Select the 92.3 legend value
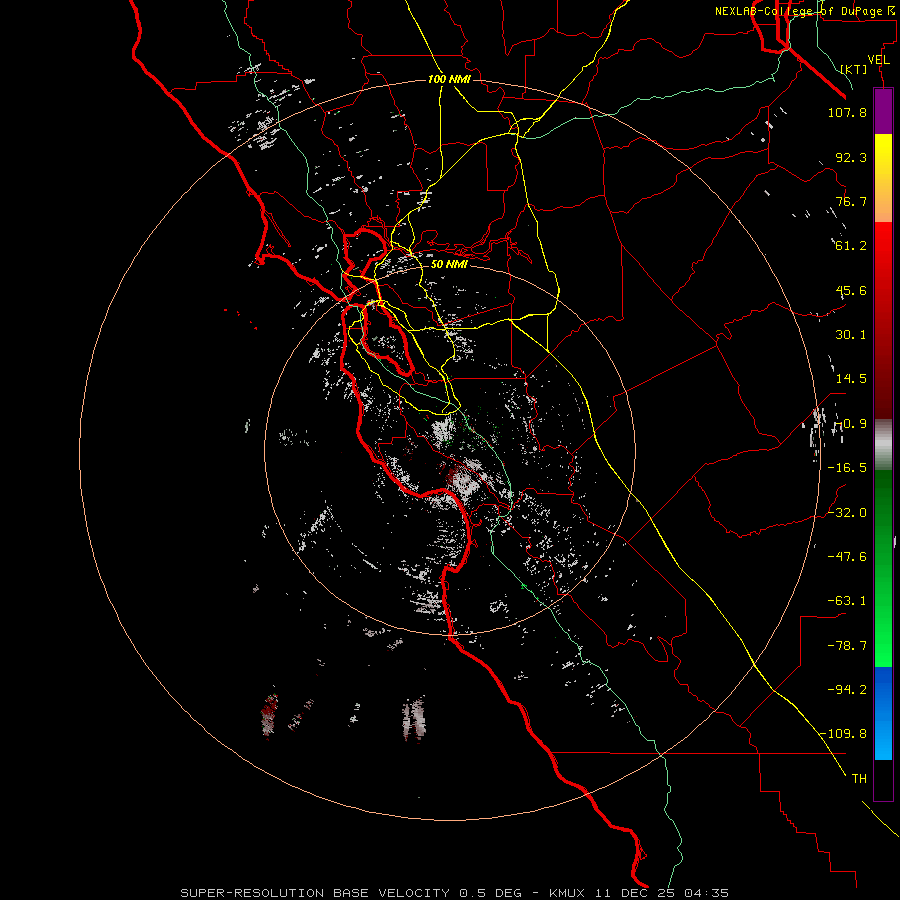This screenshot has height=900, width=900. pos(851,157)
